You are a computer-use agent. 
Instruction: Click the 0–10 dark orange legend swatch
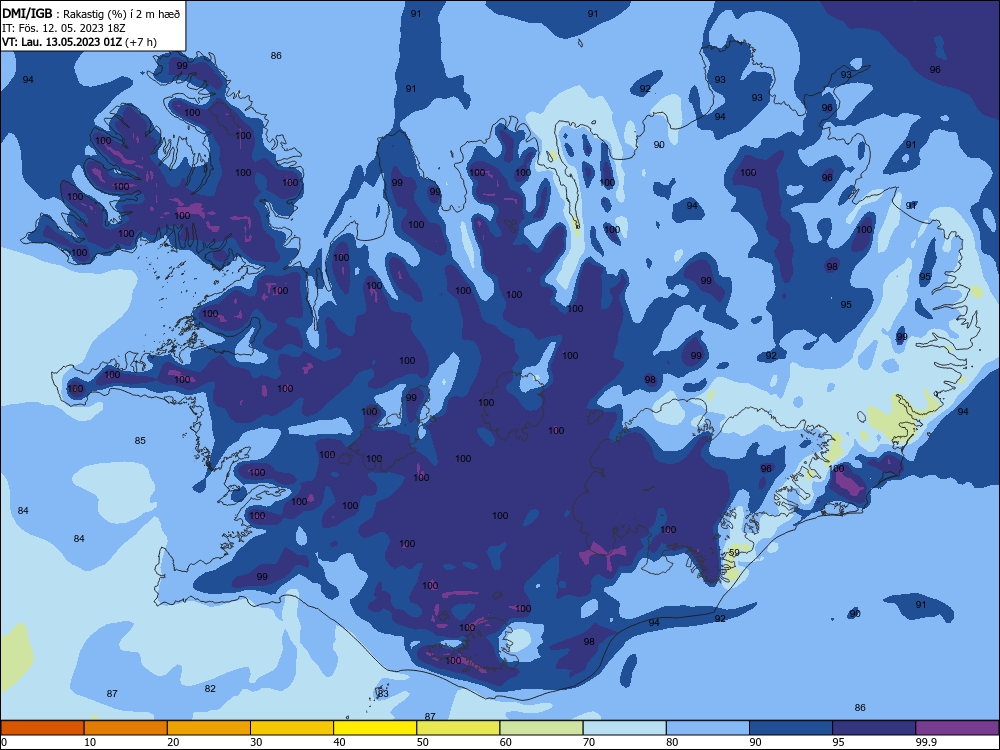[42, 728]
